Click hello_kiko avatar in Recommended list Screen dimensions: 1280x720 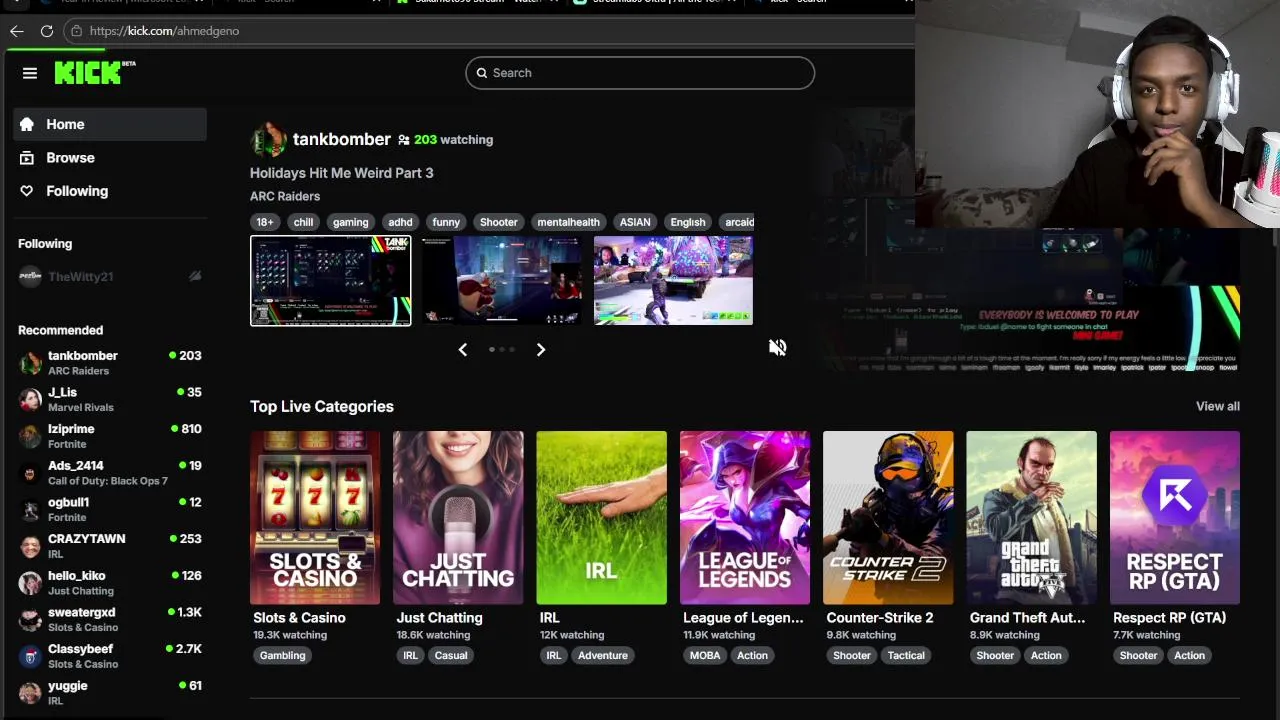(x=30, y=582)
